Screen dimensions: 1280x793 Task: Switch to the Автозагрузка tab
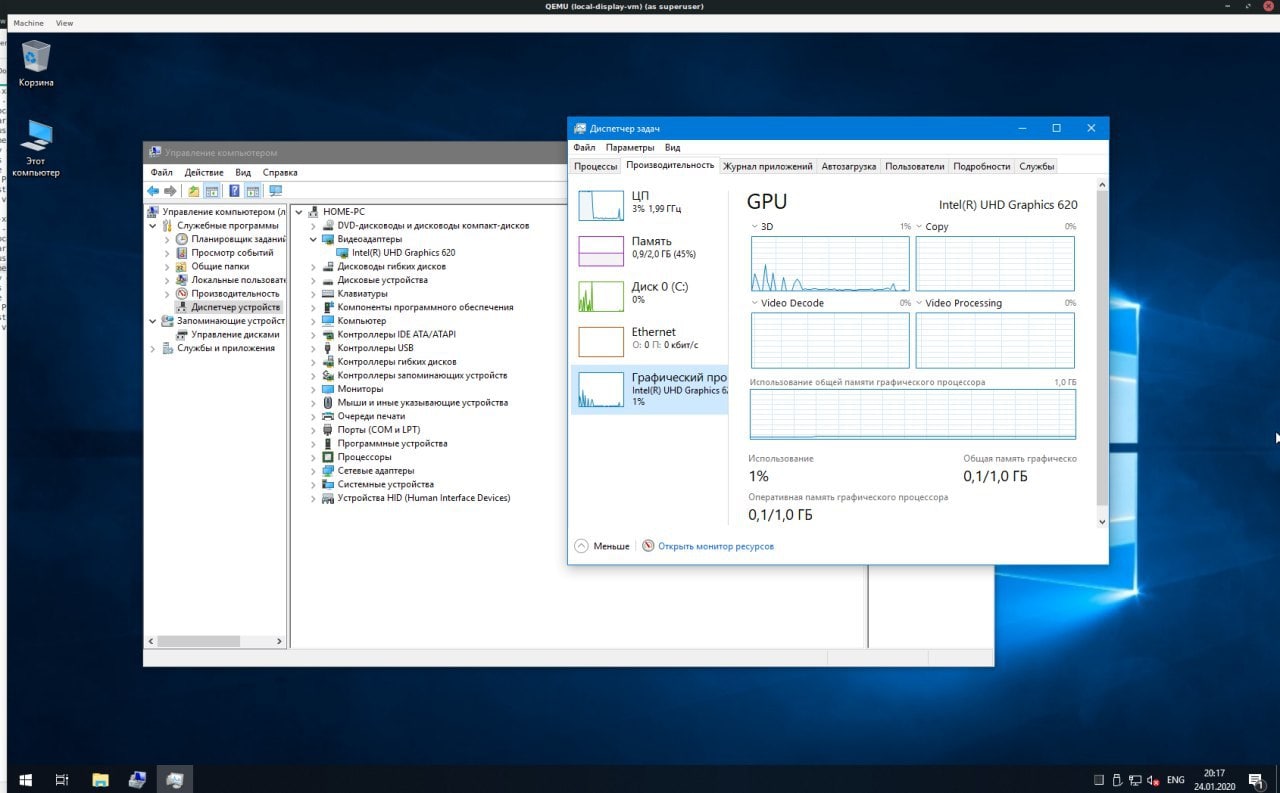(x=848, y=166)
